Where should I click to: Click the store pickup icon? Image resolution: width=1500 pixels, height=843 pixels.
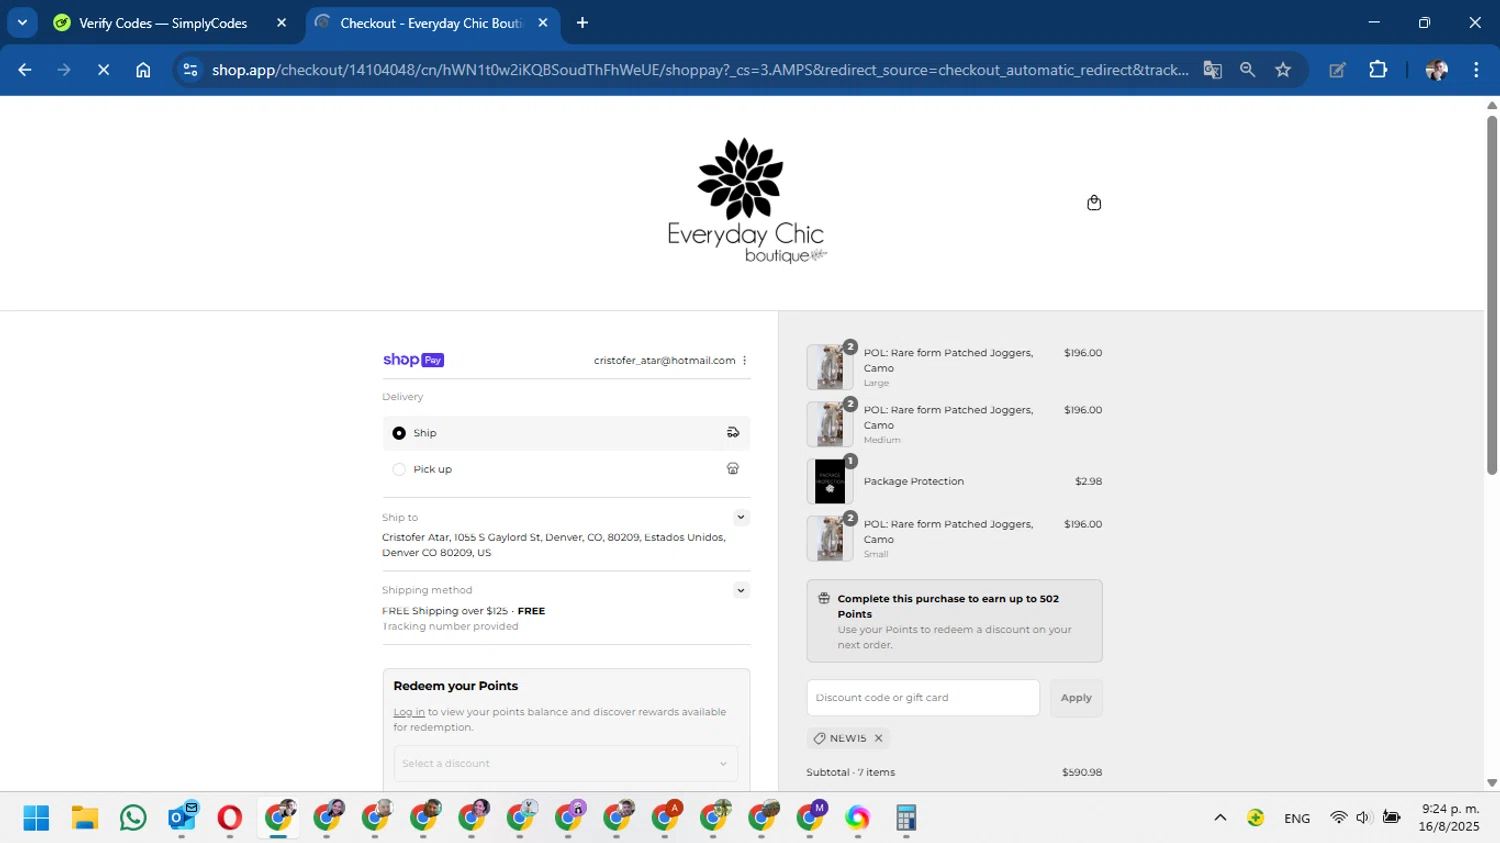733,469
